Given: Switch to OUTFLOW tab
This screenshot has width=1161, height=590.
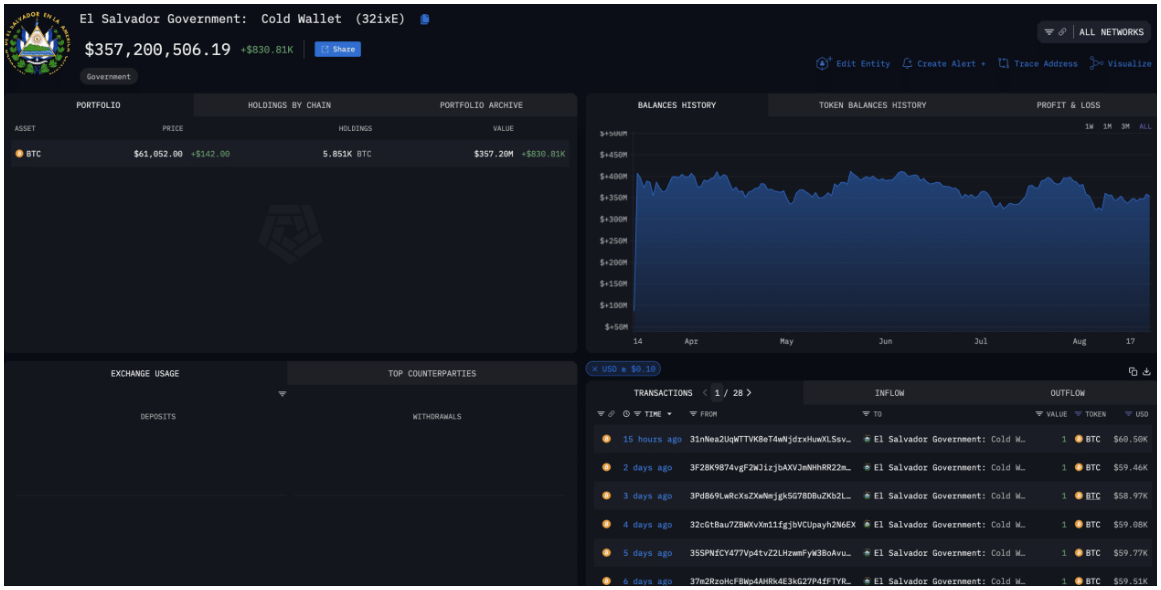Looking at the screenshot, I should tap(1067, 393).
